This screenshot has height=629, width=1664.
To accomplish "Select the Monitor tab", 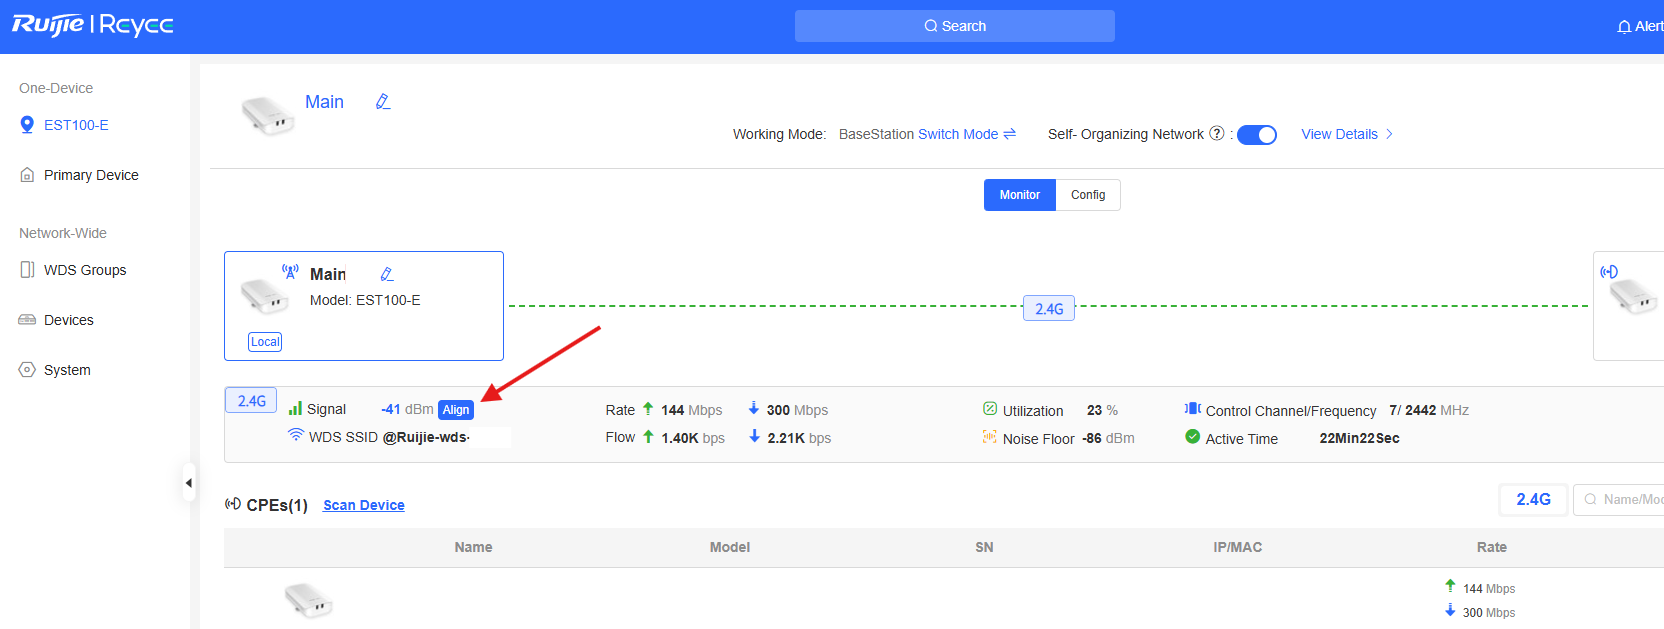I will pos(1019,195).
